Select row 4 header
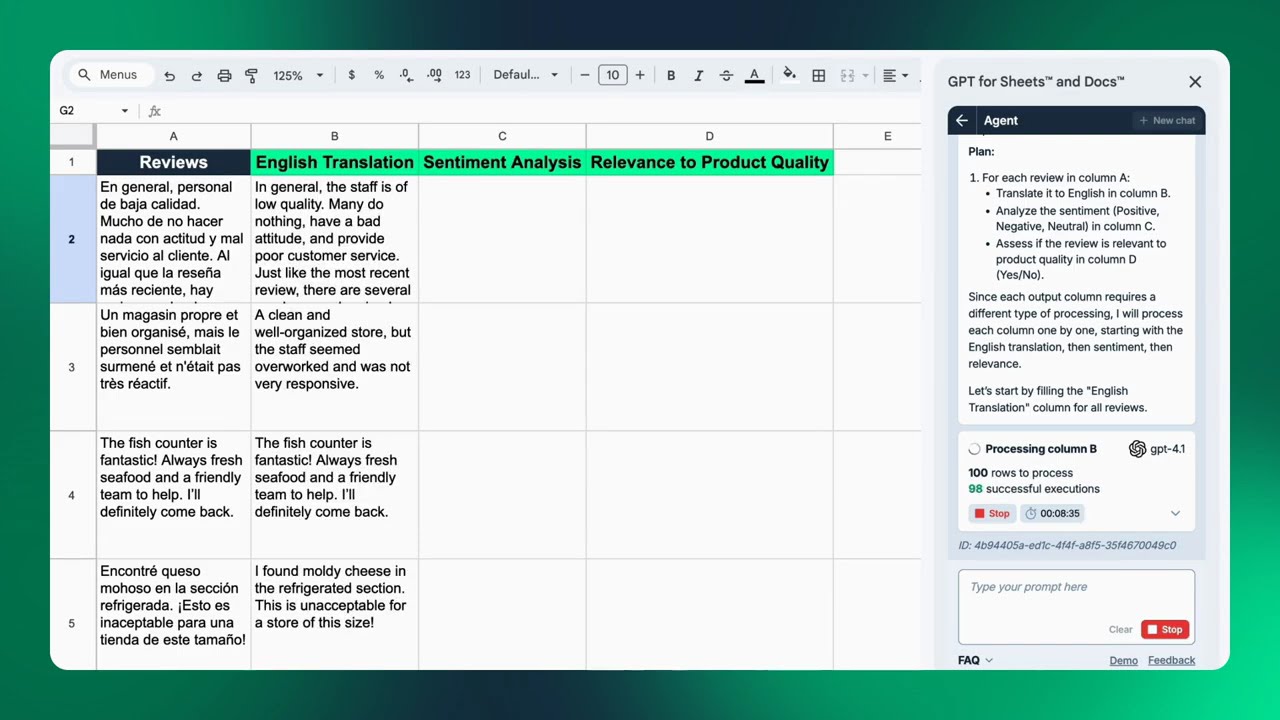 [72, 495]
